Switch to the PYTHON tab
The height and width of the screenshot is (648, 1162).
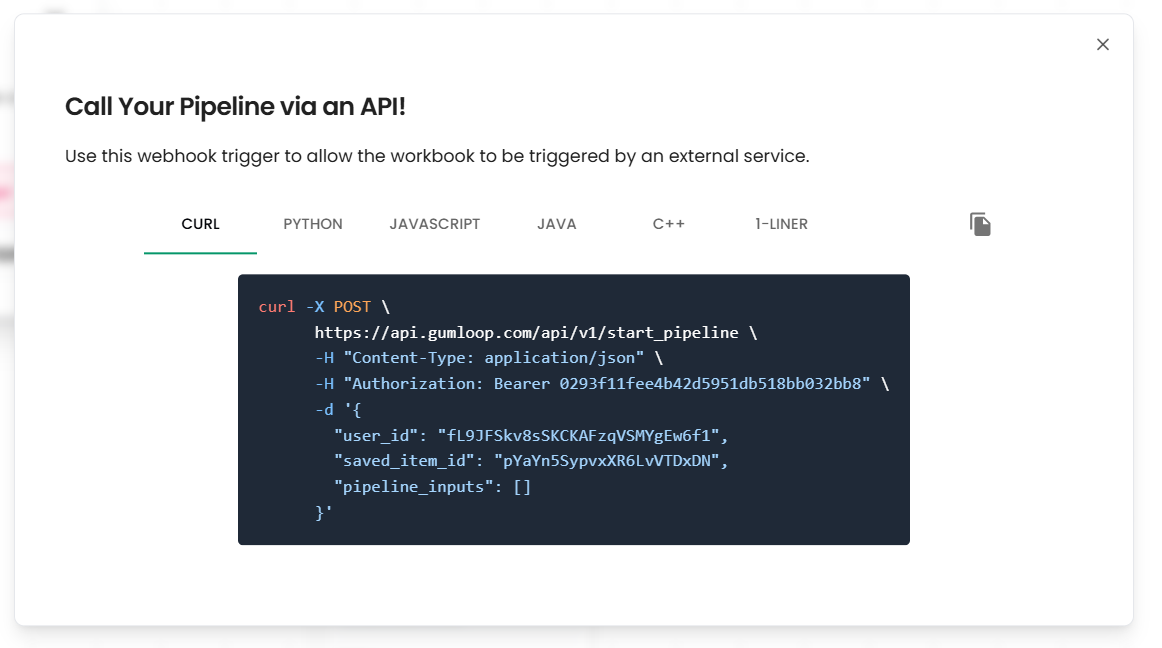point(313,224)
